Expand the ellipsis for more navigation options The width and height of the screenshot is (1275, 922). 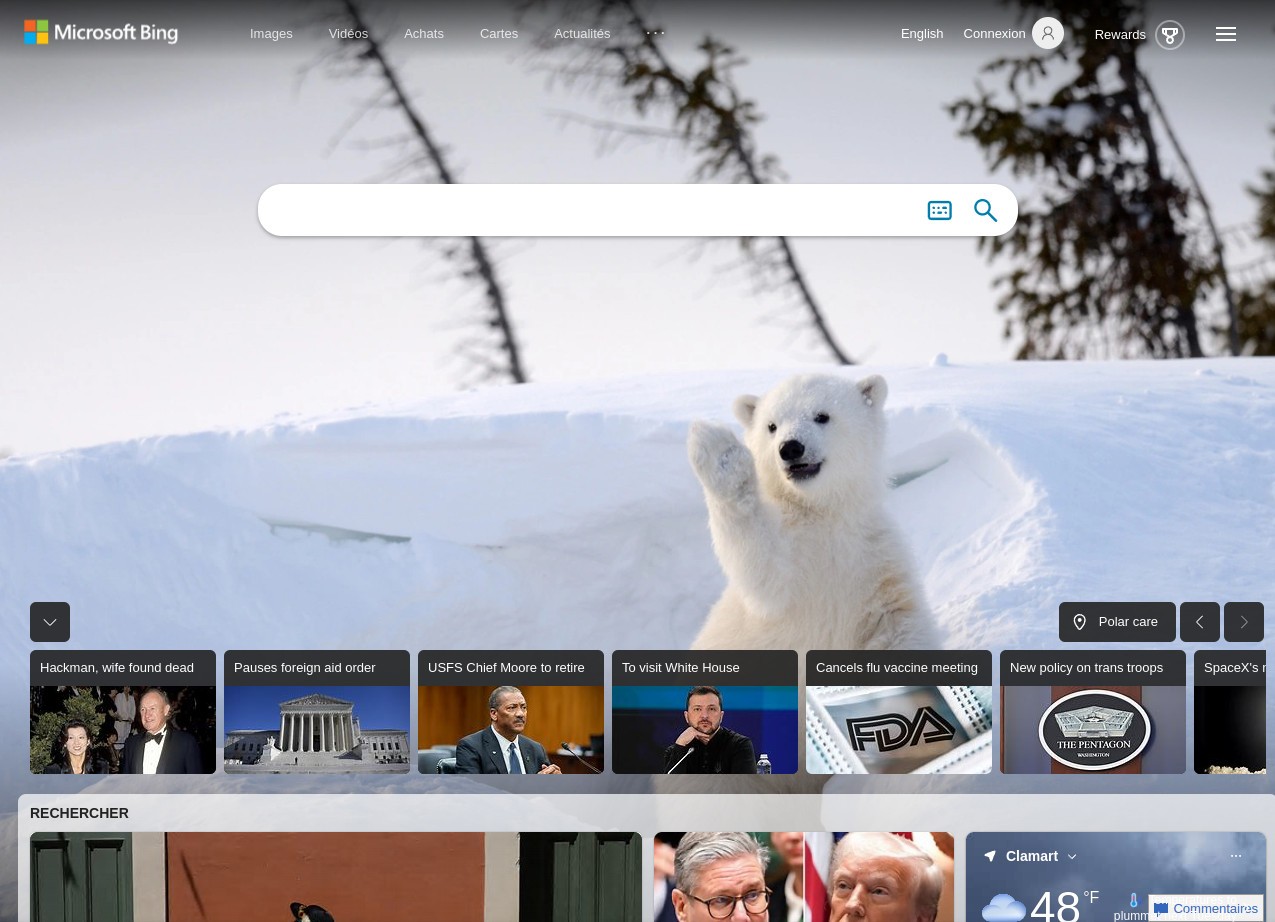[x=655, y=33]
